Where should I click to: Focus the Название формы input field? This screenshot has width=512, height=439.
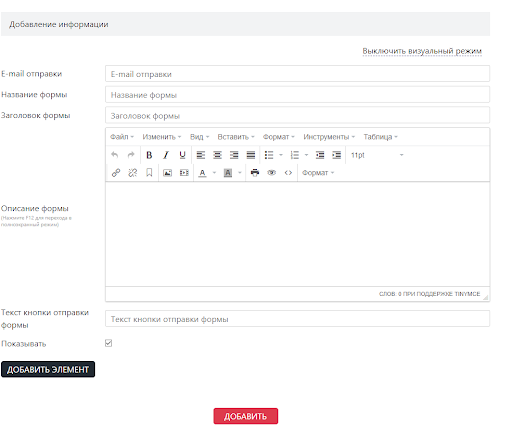pyautogui.click(x=297, y=95)
